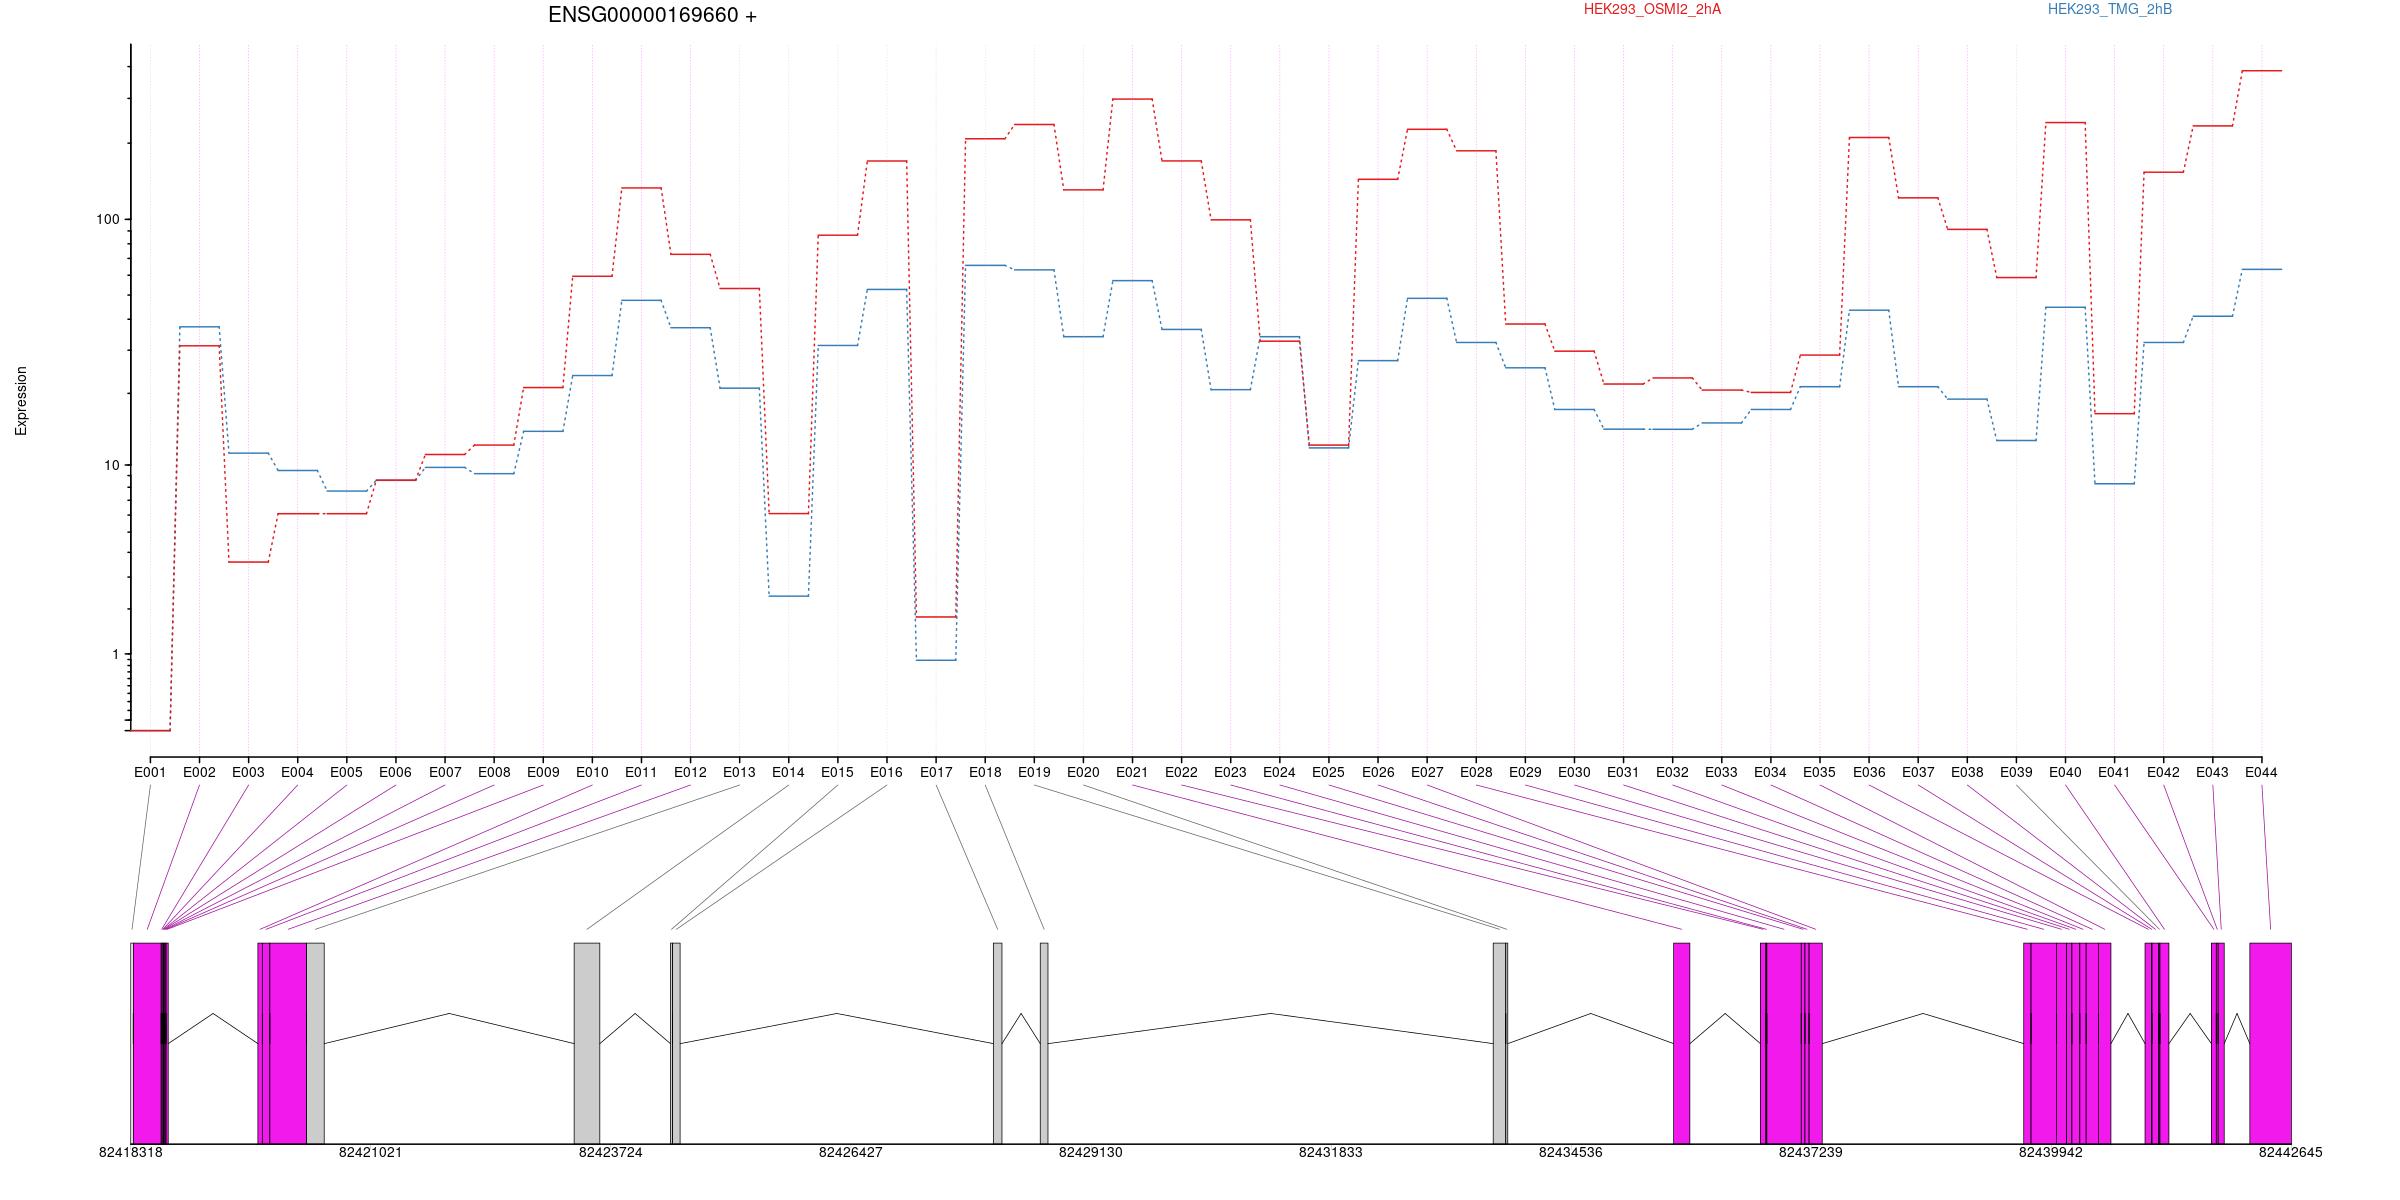Select the HEK293_OSMI2_2hA legend label
This screenshot has height=1200, width=2400.
(x=1652, y=9)
